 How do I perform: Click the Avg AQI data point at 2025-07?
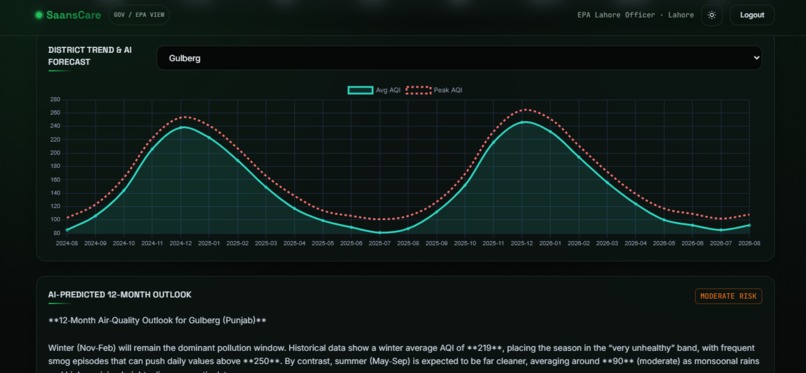point(380,232)
